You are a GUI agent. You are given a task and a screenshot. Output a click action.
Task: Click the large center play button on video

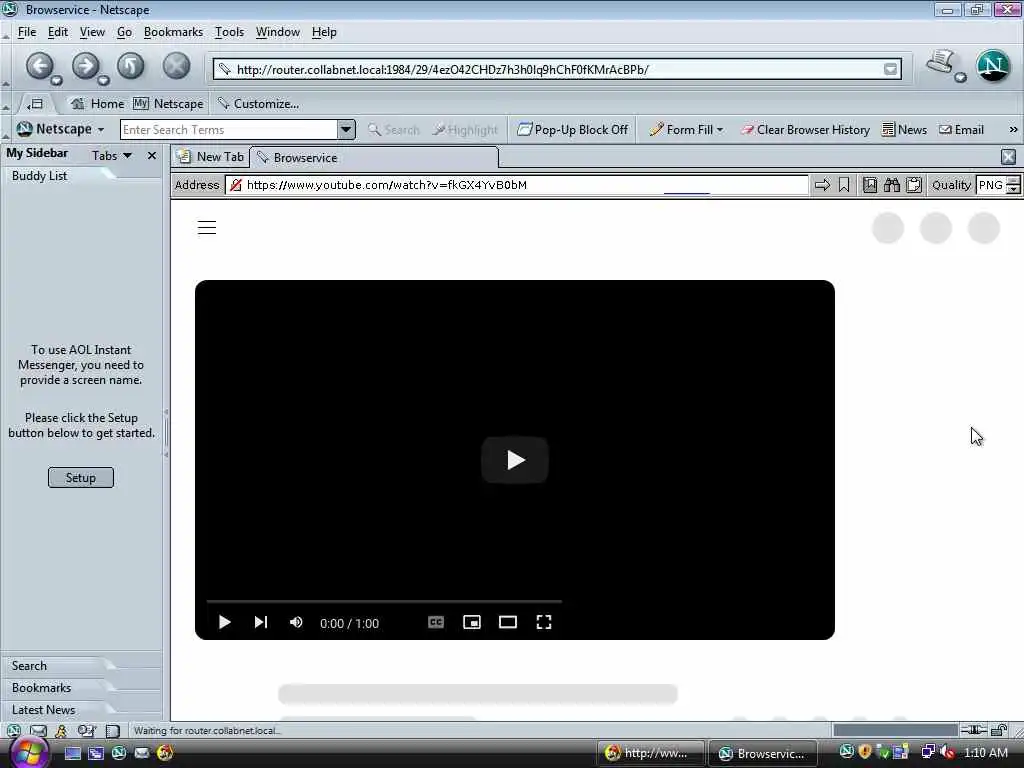(x=515, y=460)
